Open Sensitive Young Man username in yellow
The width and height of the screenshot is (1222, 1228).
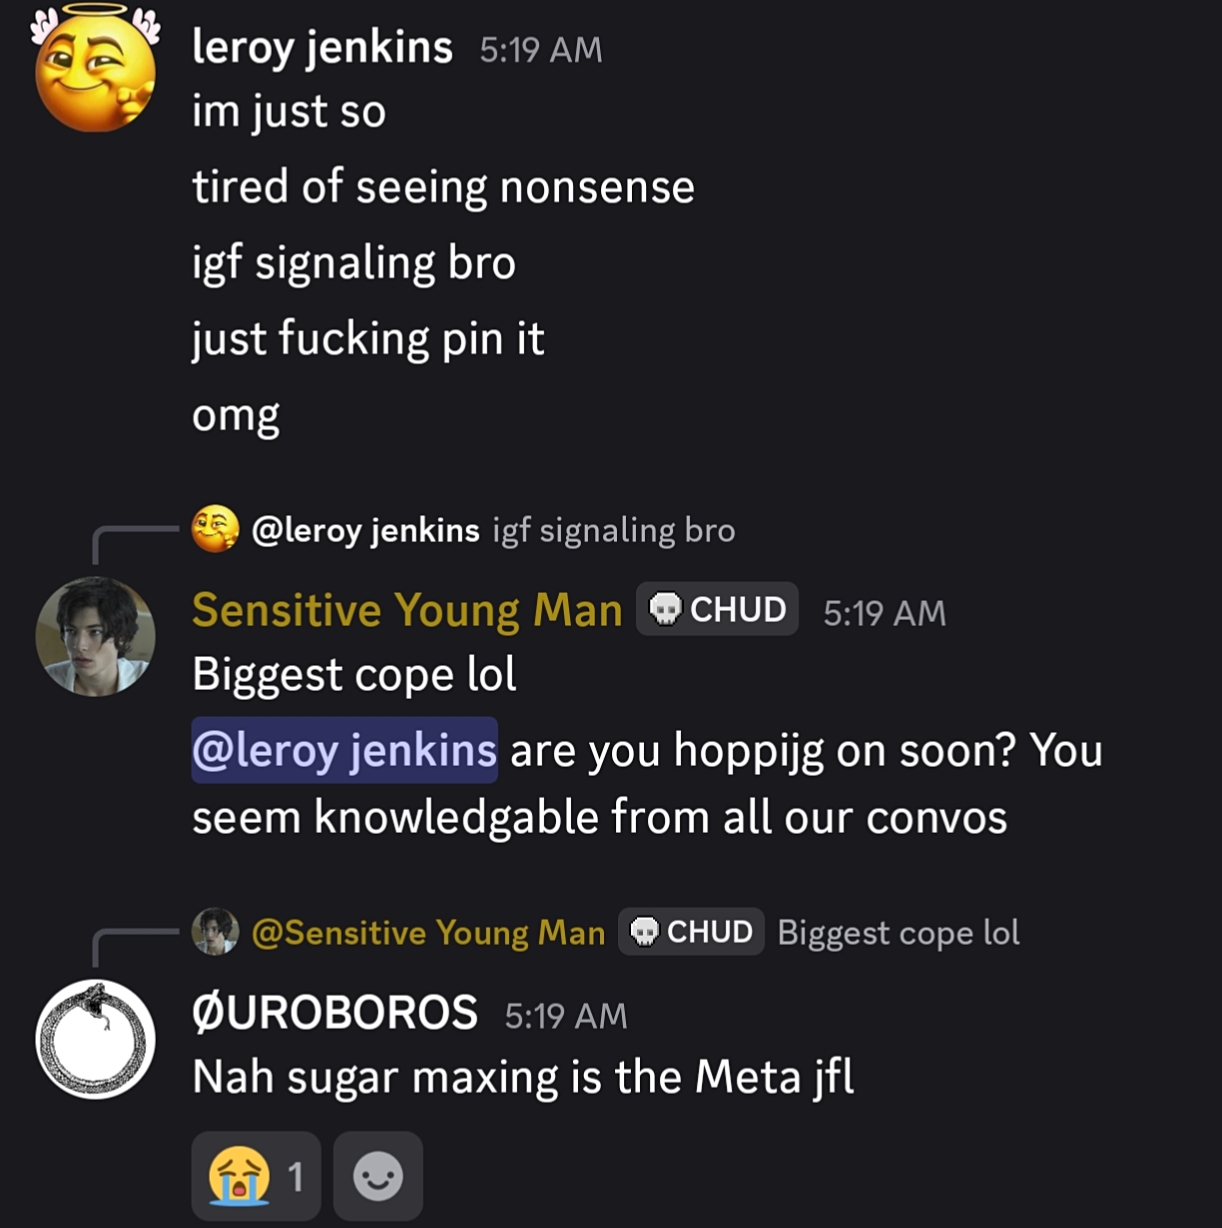(x=407, y=610)
